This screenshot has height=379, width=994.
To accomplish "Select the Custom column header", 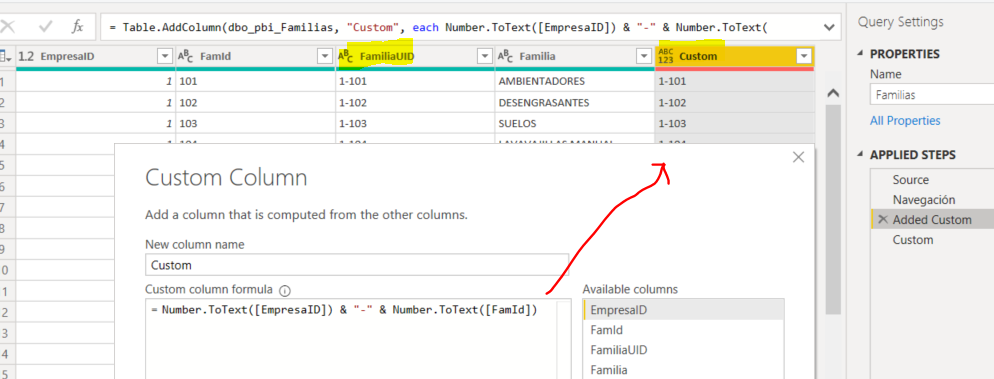I will point(698,56).
